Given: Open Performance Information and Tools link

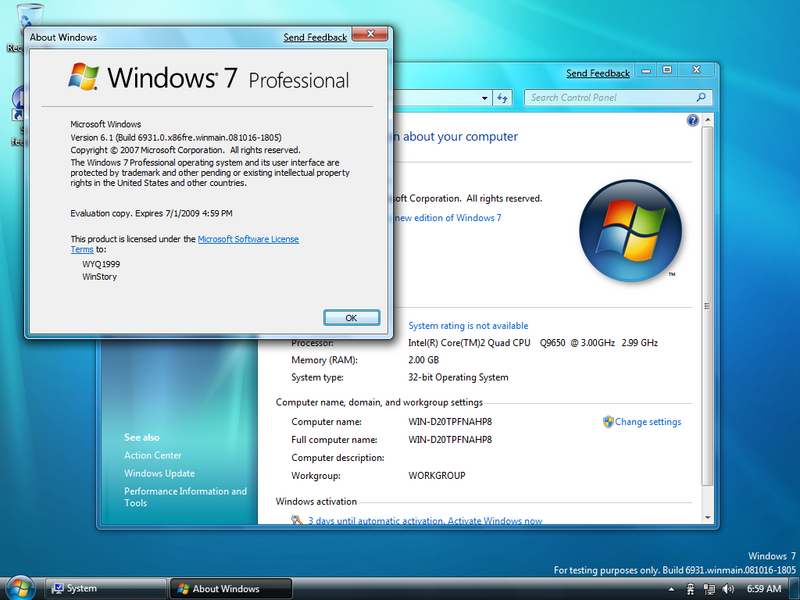Looking at the screenshot, I should pos(185,497).
